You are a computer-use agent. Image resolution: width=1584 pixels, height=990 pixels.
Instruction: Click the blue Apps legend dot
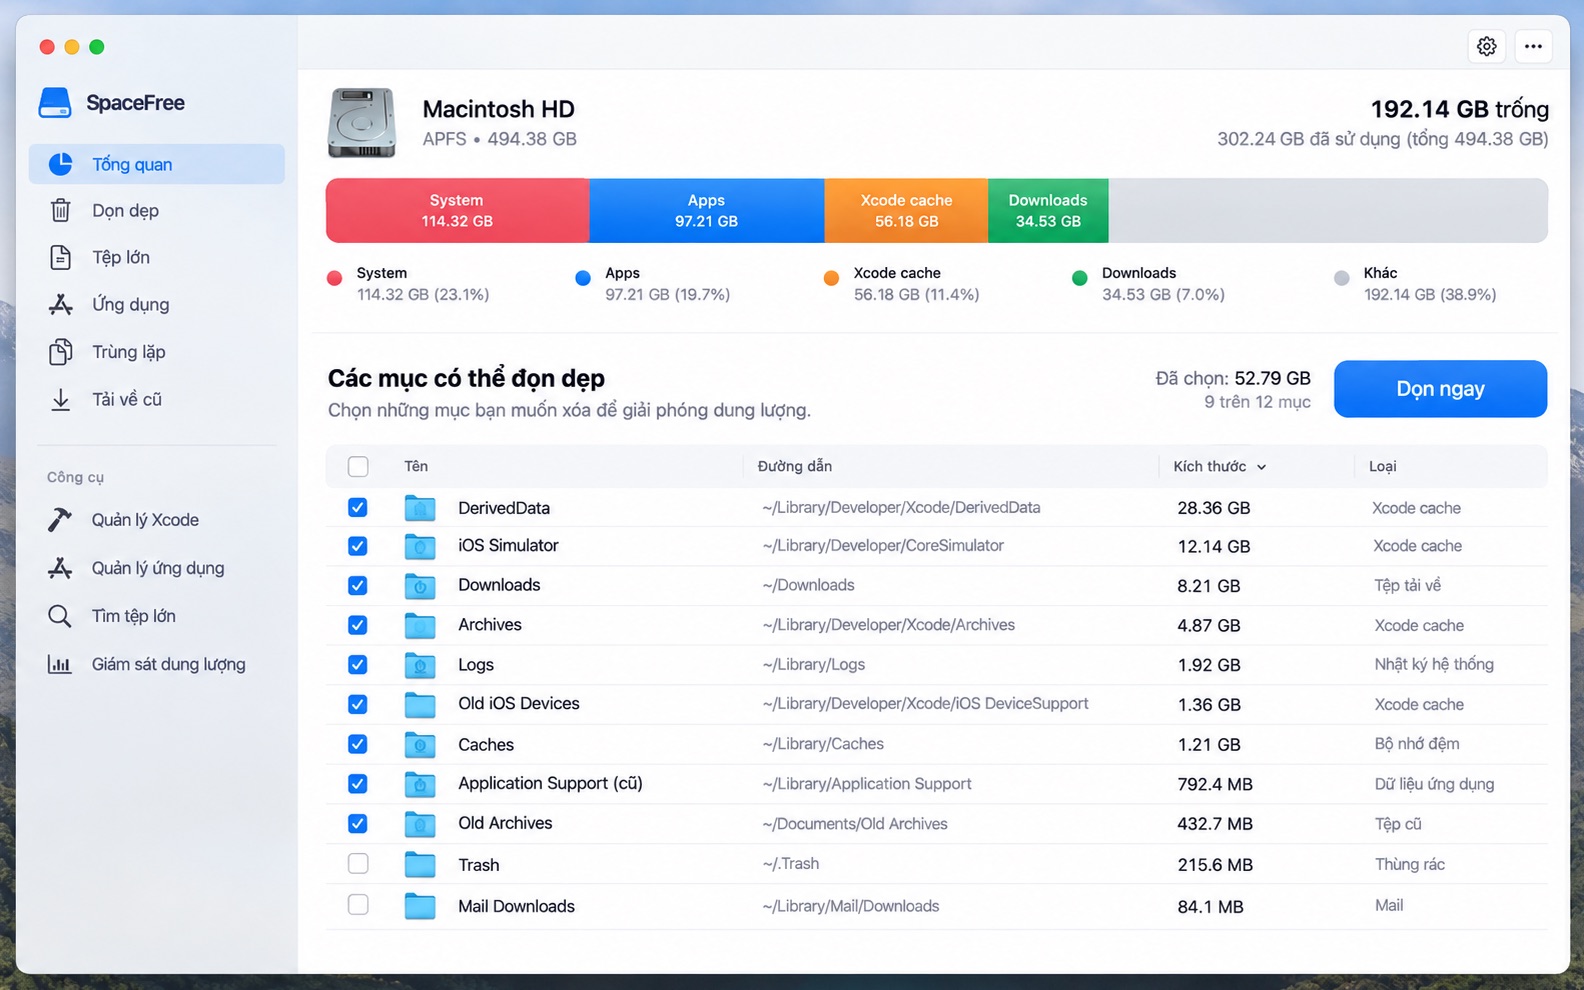(583, 279)
